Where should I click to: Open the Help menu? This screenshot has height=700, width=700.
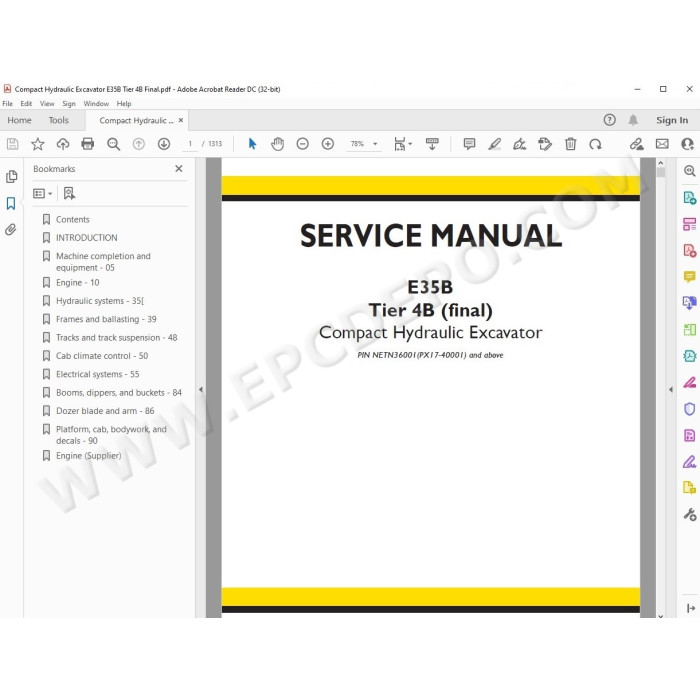click(x=124, y=104)
